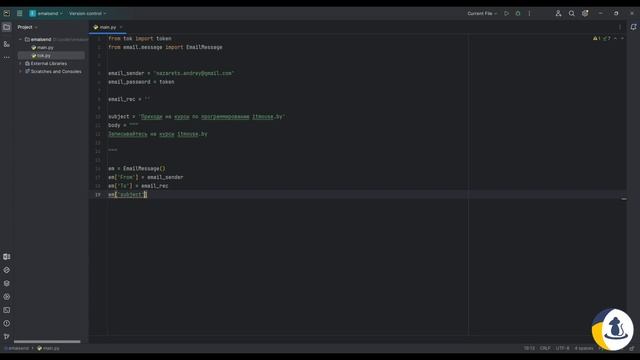This screenshot has height=360, width=640.
Task: Click the project panel horizontal scrollbar
Action: 47,342
